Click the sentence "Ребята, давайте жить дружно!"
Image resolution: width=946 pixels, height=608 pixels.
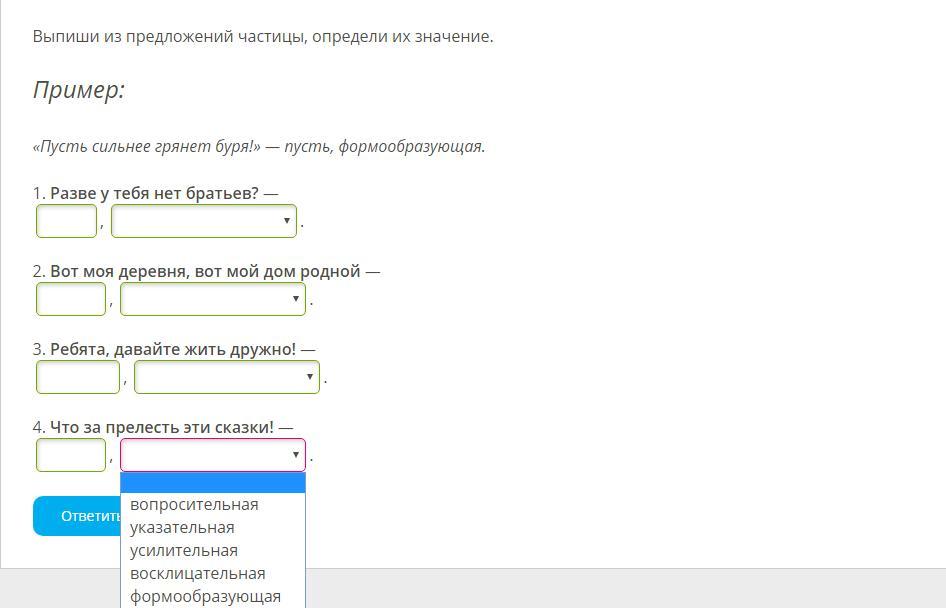pos(173,349)
